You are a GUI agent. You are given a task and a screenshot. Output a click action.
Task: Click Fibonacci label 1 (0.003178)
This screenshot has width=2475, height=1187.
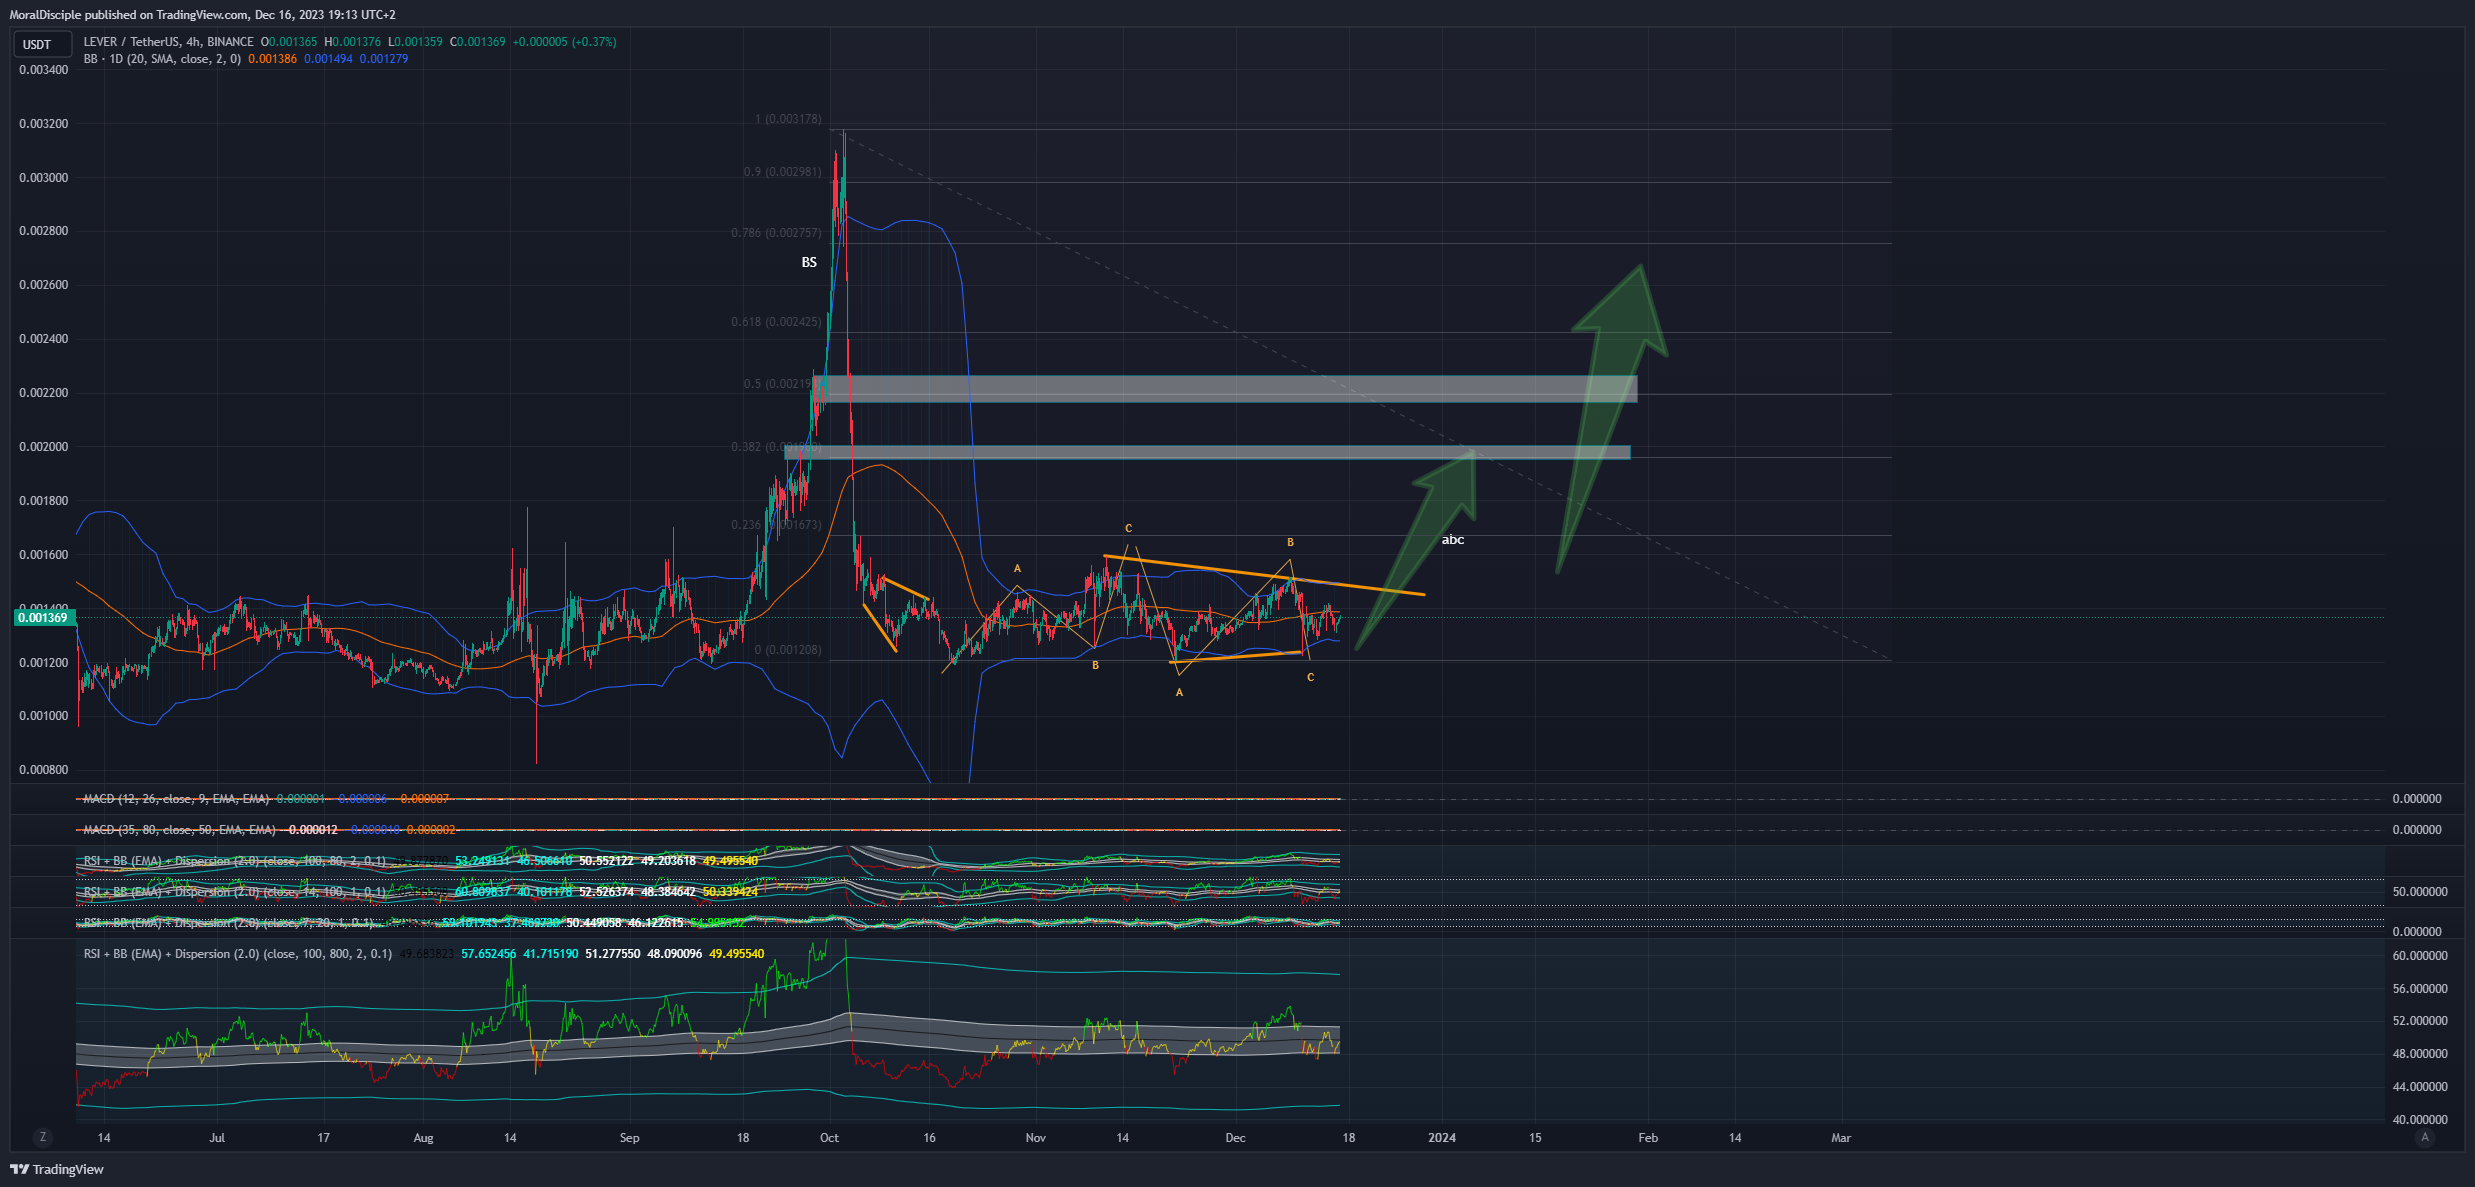pos(788,119)
